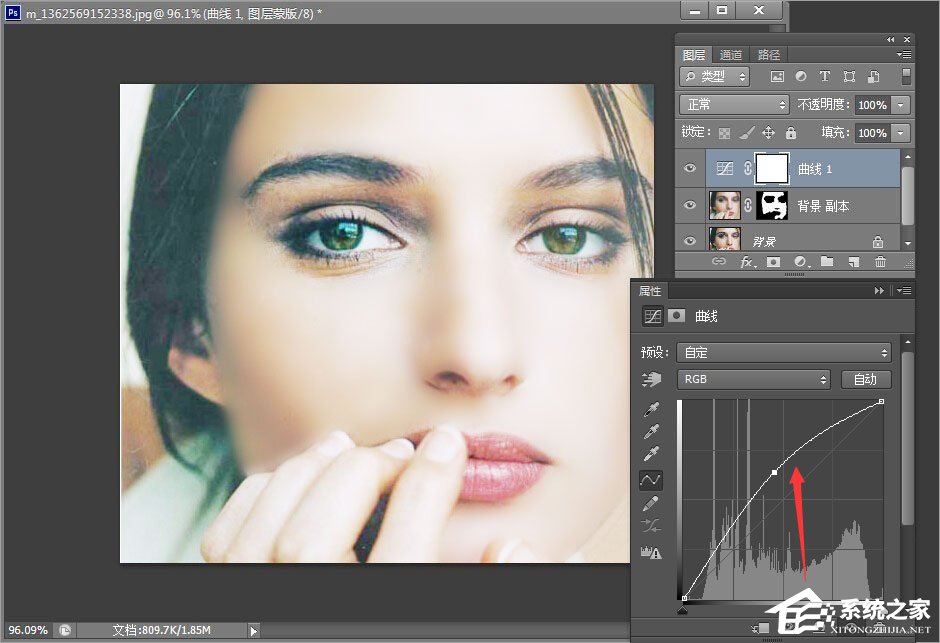Click the create new group folder icon
This screenshot has width=940, height=643.
coord(827,262)
